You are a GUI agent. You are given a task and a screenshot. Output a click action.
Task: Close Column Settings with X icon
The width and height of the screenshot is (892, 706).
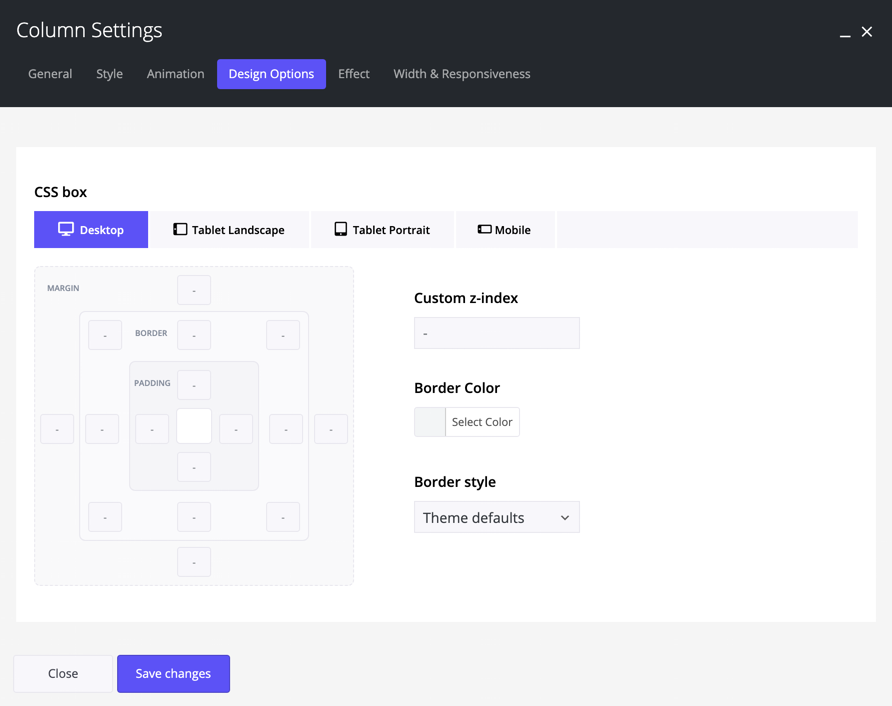pyautogui.click(x=867, y=32)
